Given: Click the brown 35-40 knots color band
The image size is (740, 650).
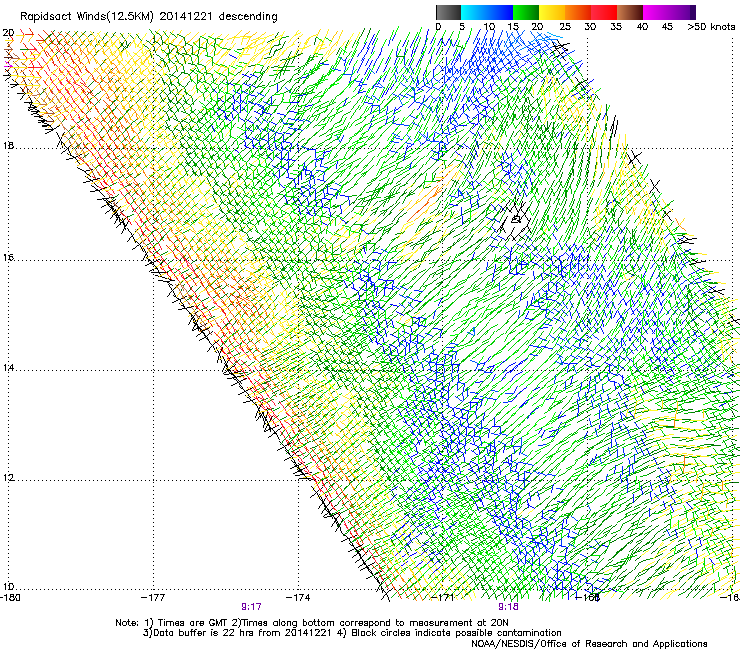Looking at the screenshot, I should point(630,12).
